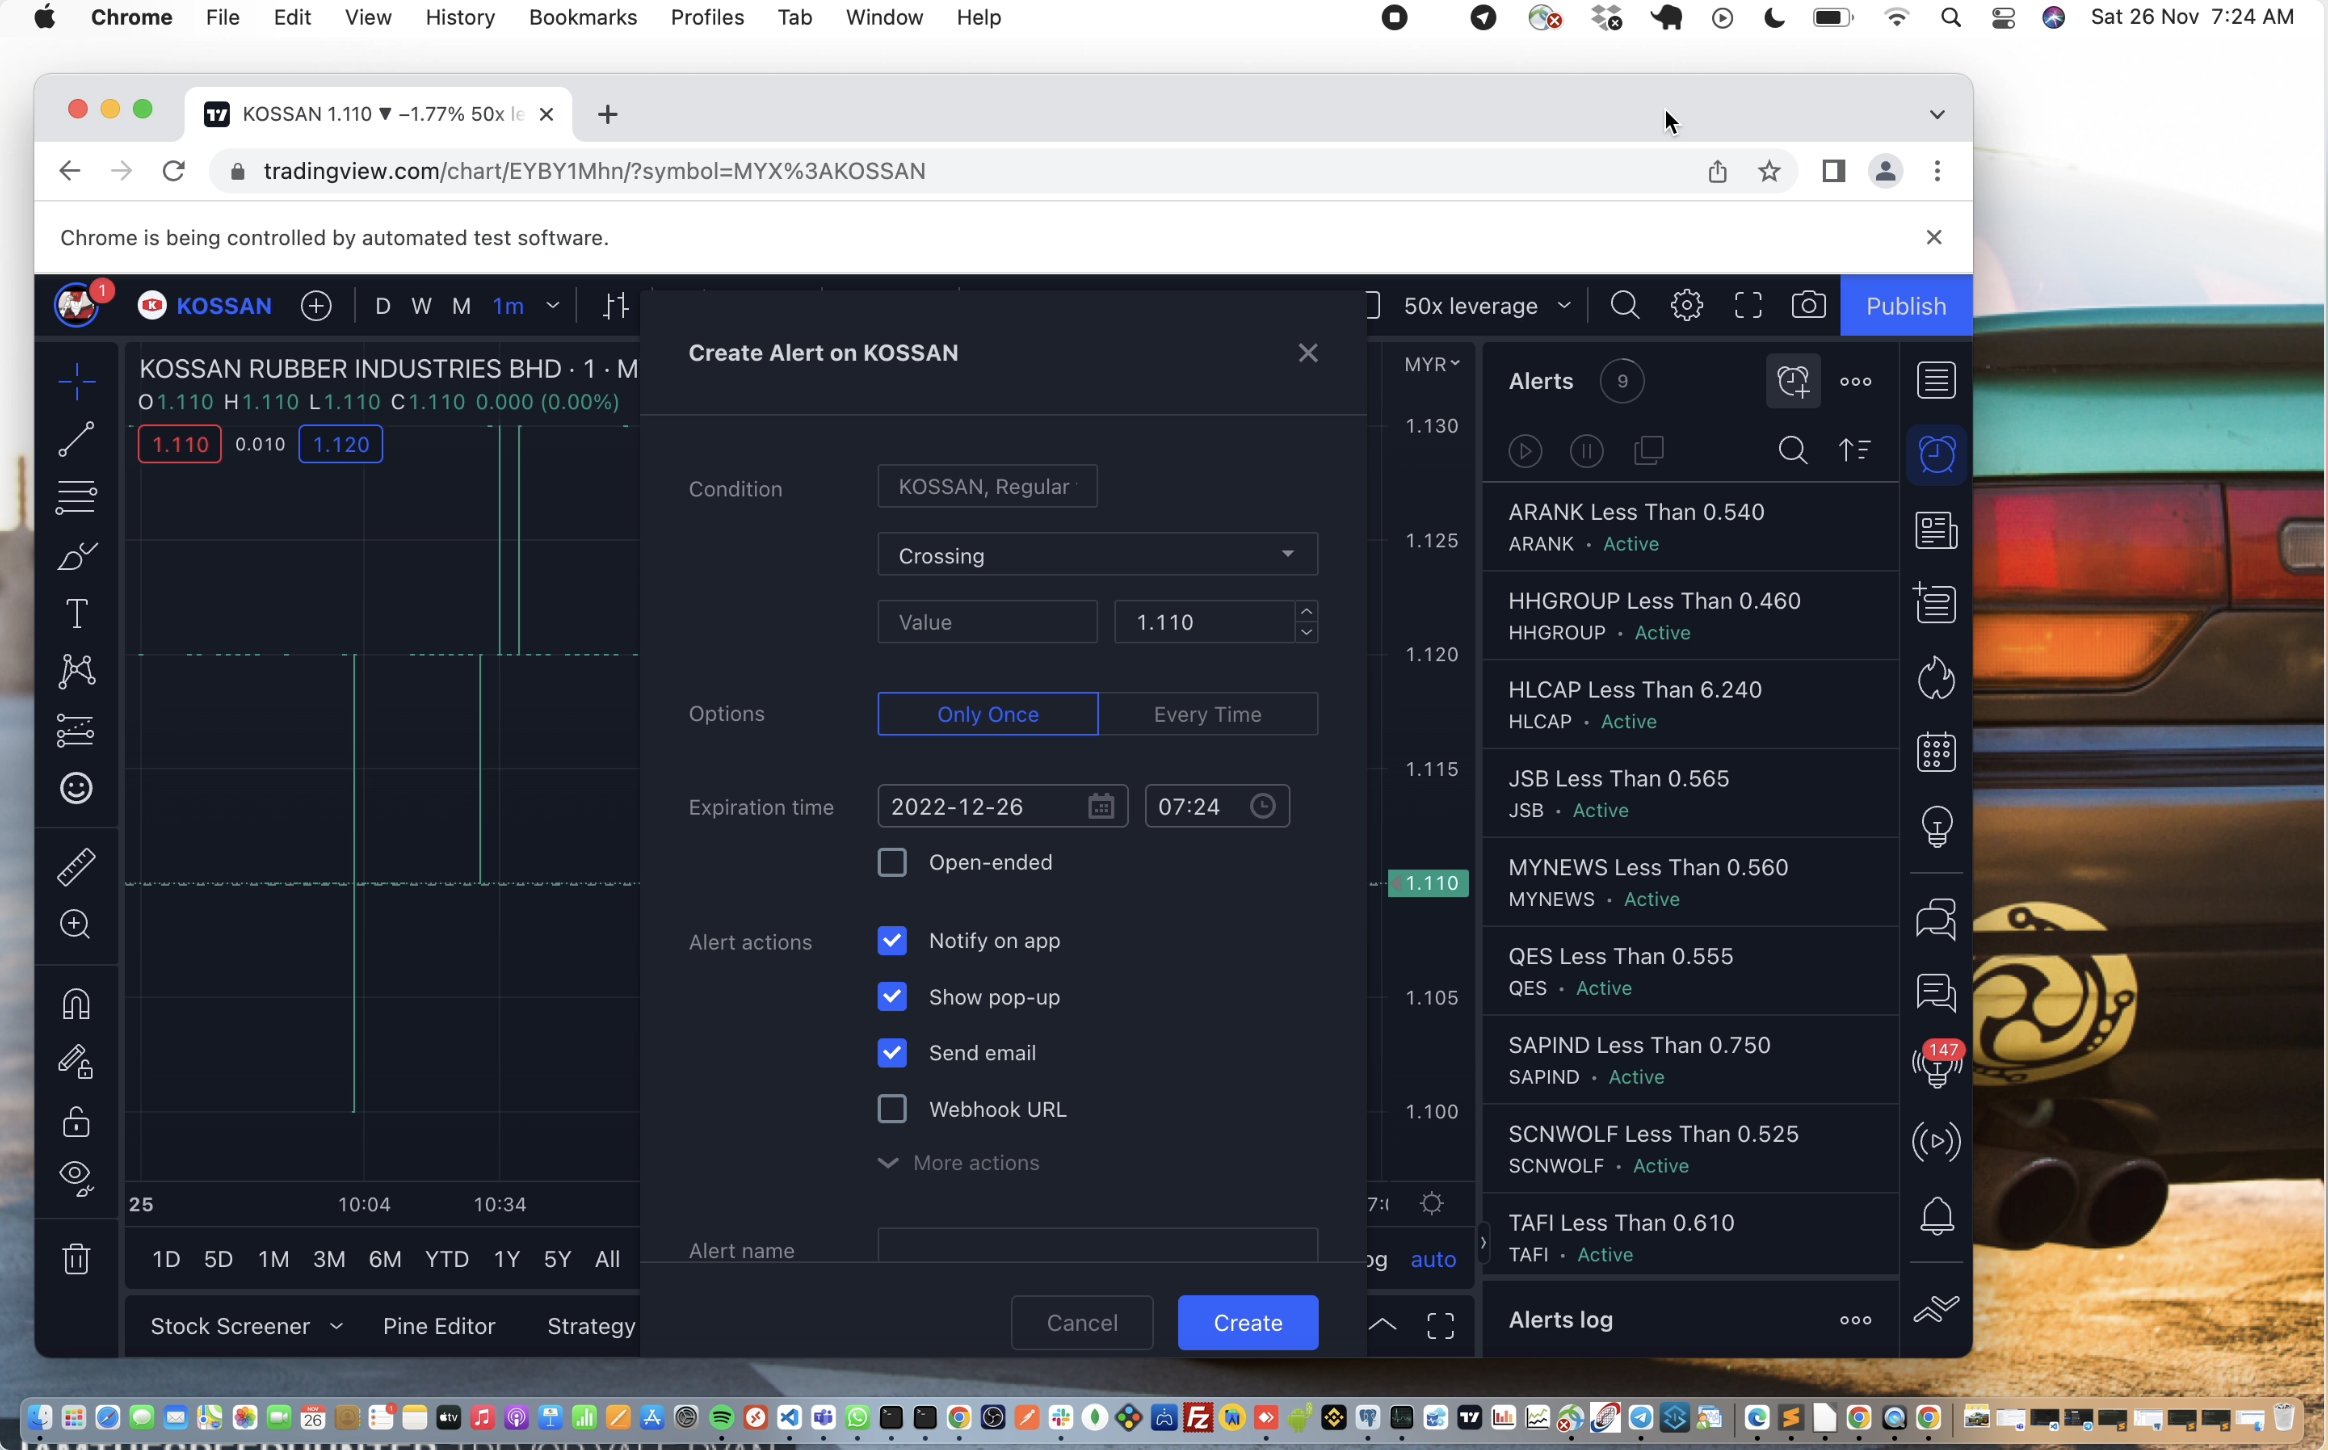Select the trend line drawing tool

pyautogui.click(x=76, y=439)
